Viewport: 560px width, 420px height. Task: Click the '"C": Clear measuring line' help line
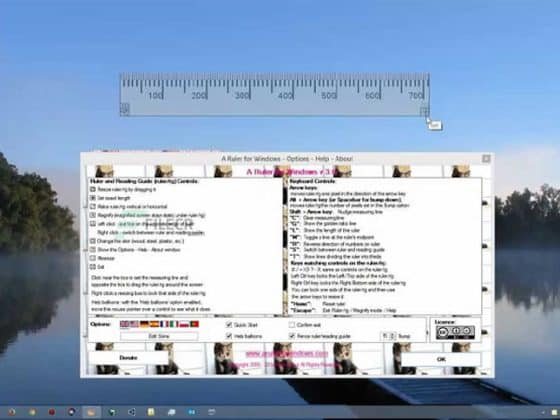point(318,218)
